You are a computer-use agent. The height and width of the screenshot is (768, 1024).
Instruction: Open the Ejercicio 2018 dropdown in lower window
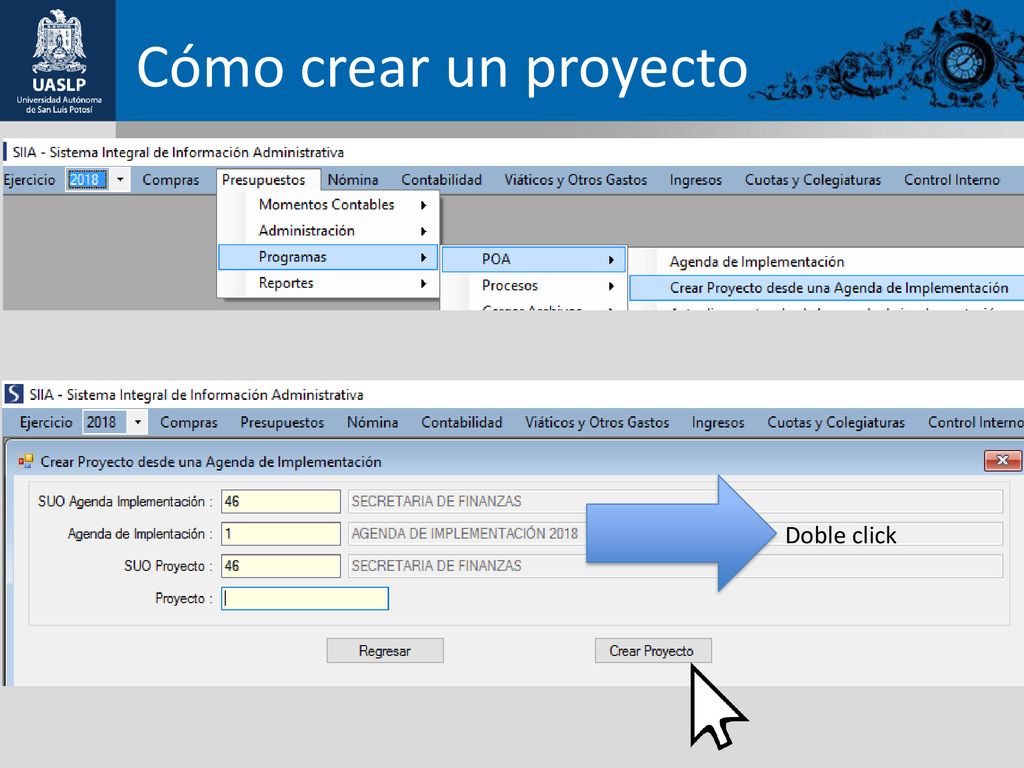tap(138, 422)
